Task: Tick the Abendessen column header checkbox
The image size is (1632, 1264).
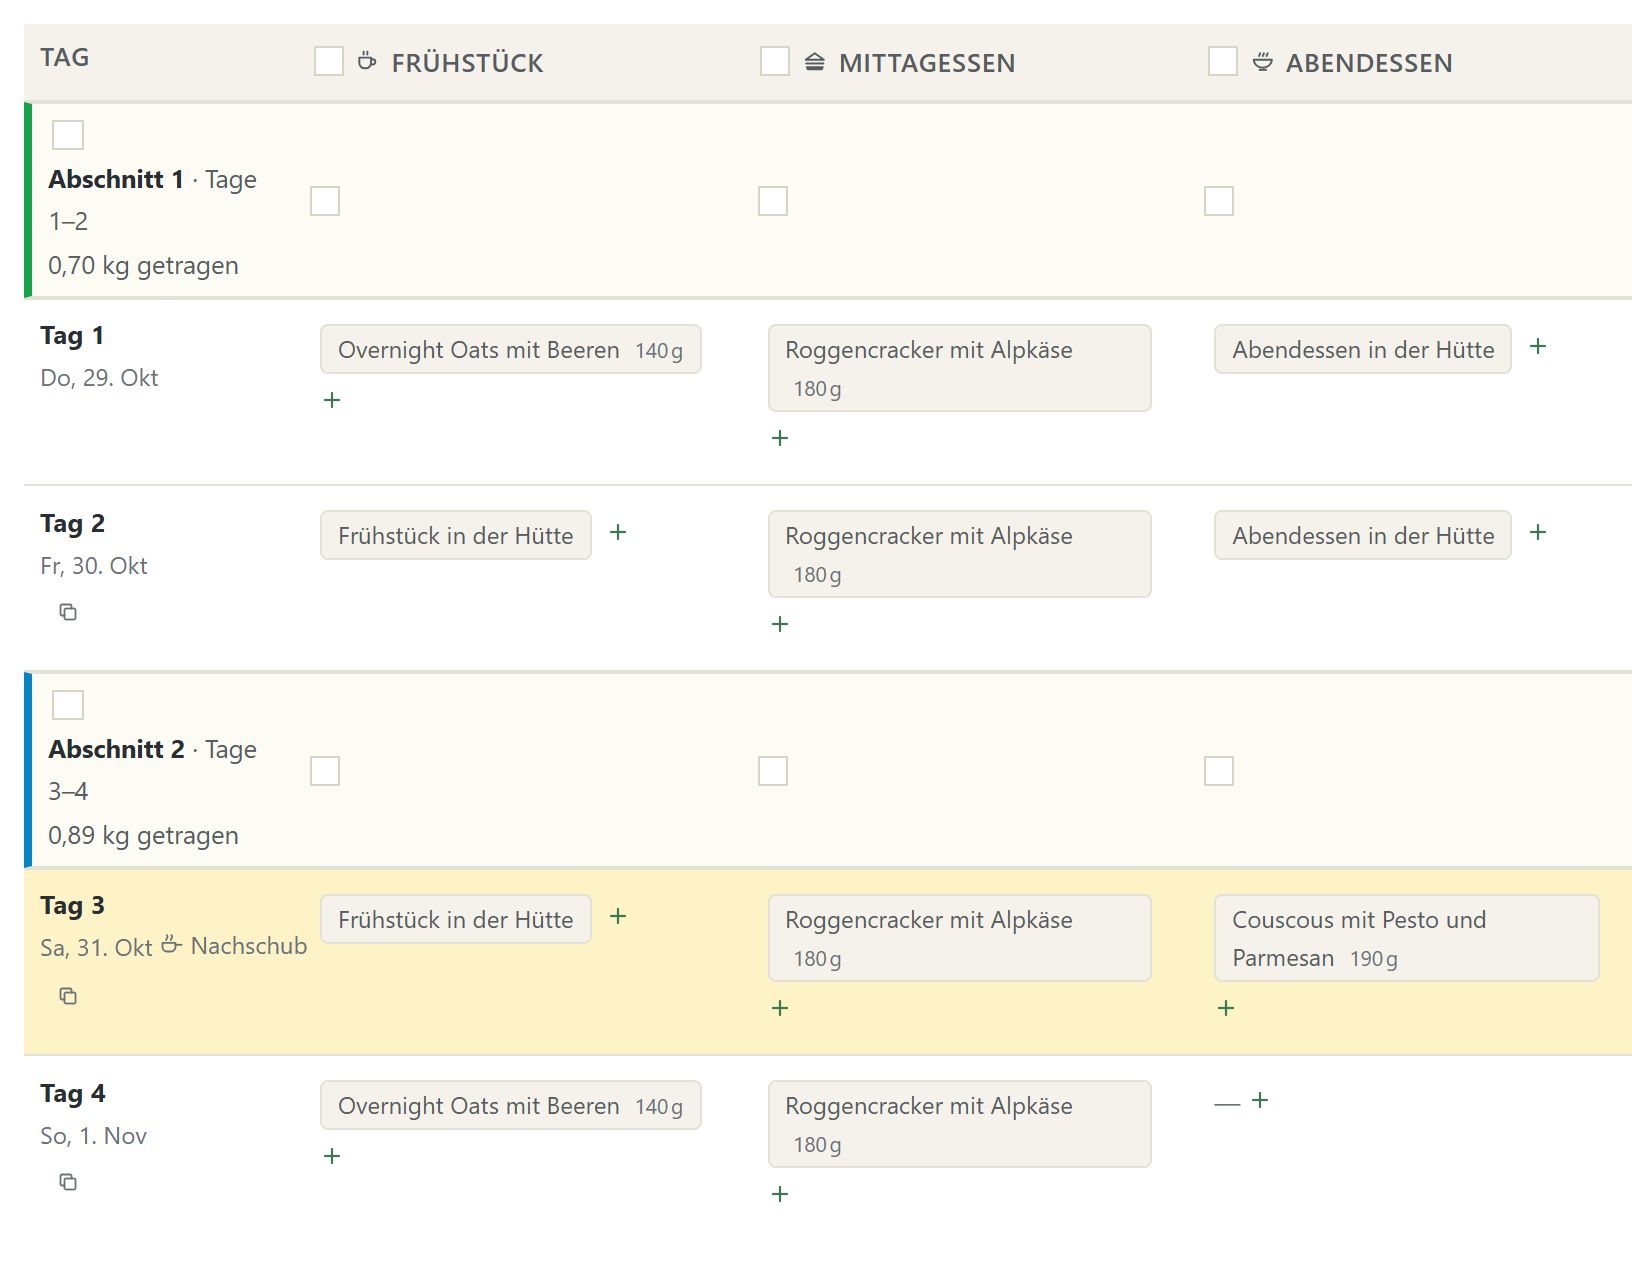Action: point(1223,61)
